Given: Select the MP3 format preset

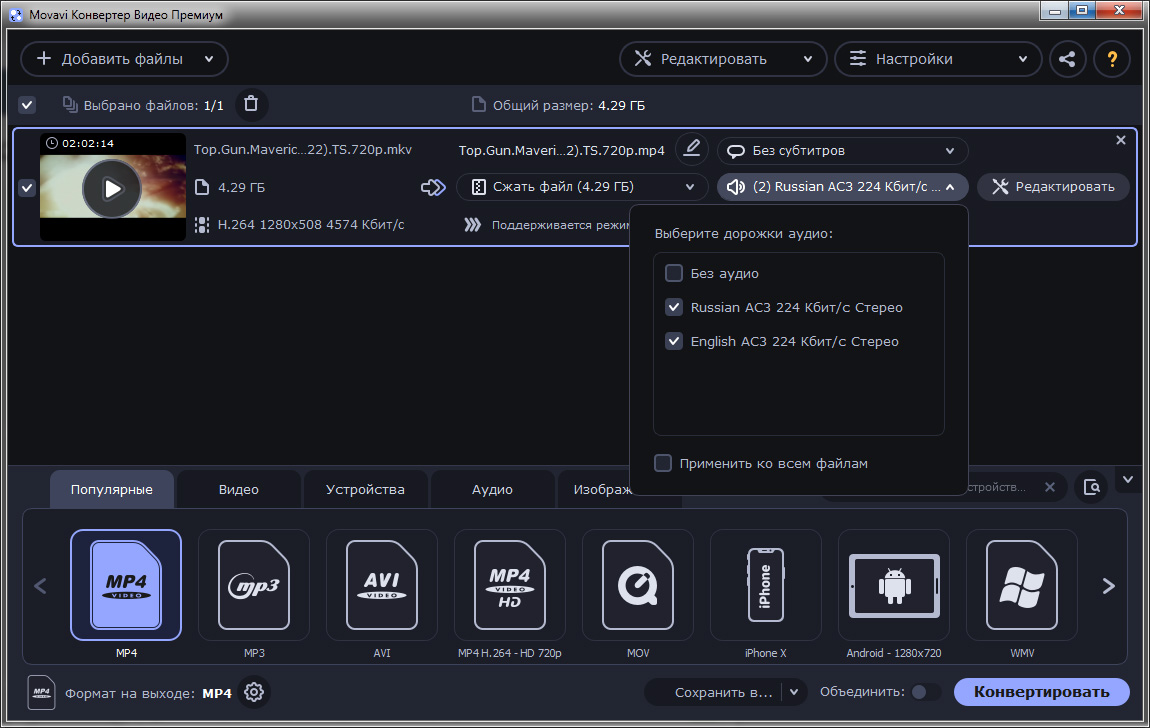Looking at the screenshot, I should pos(254,585).
